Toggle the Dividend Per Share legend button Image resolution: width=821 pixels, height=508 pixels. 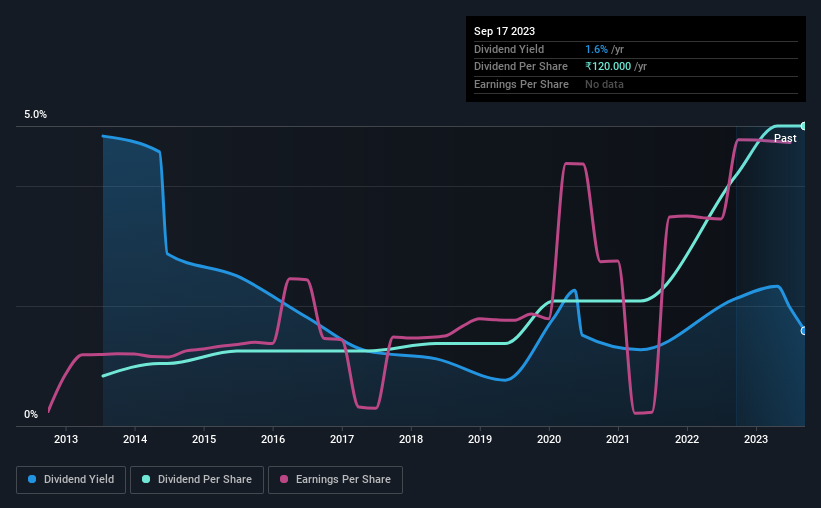click(197, 480)
